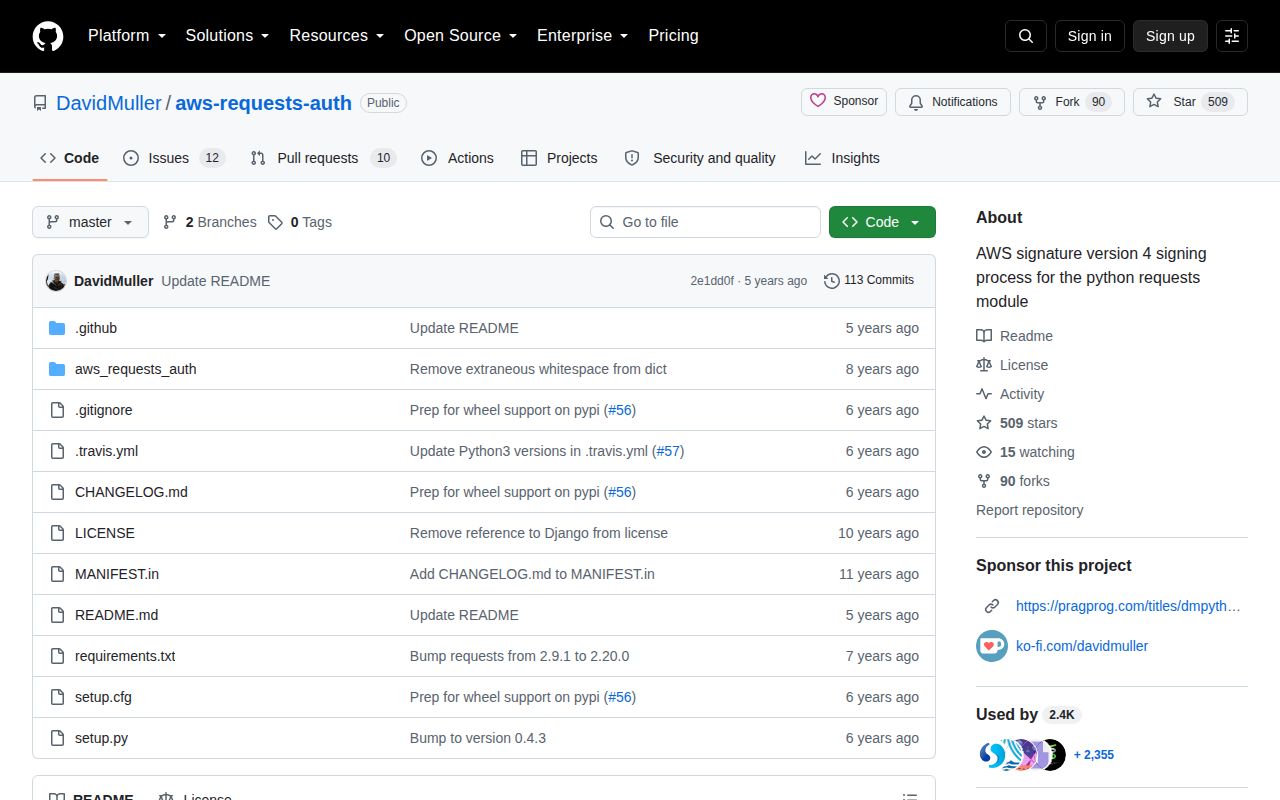1280x800 pixels.
Task: Open commit hash 2e1dd0f link
Action: point(712,281)
